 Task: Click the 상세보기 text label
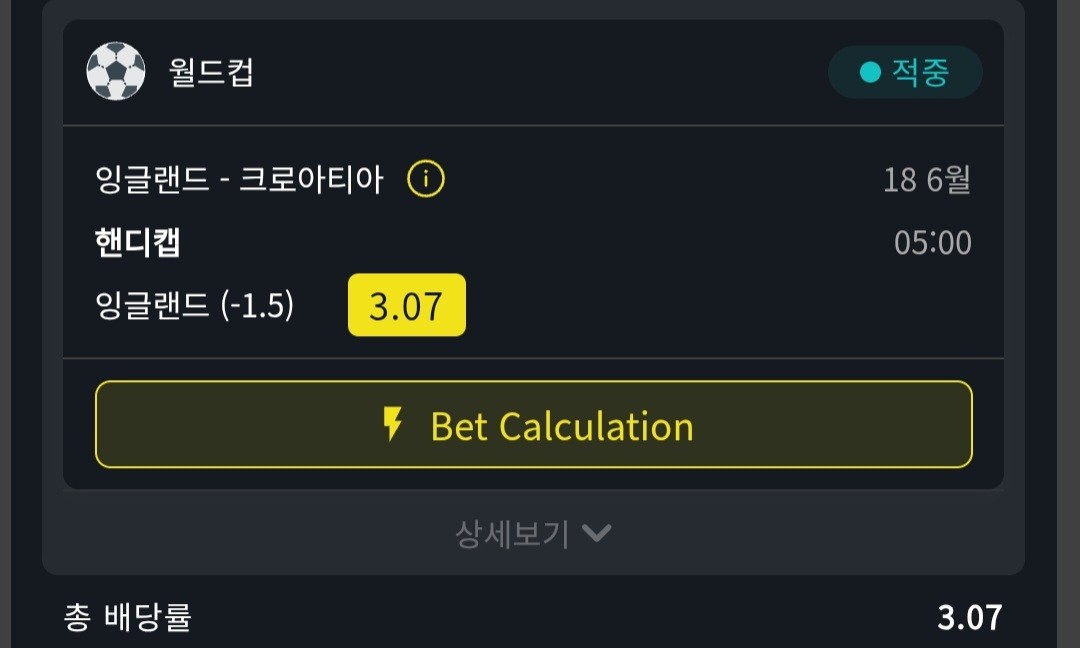pyautogui.click(x=512, y=534)
